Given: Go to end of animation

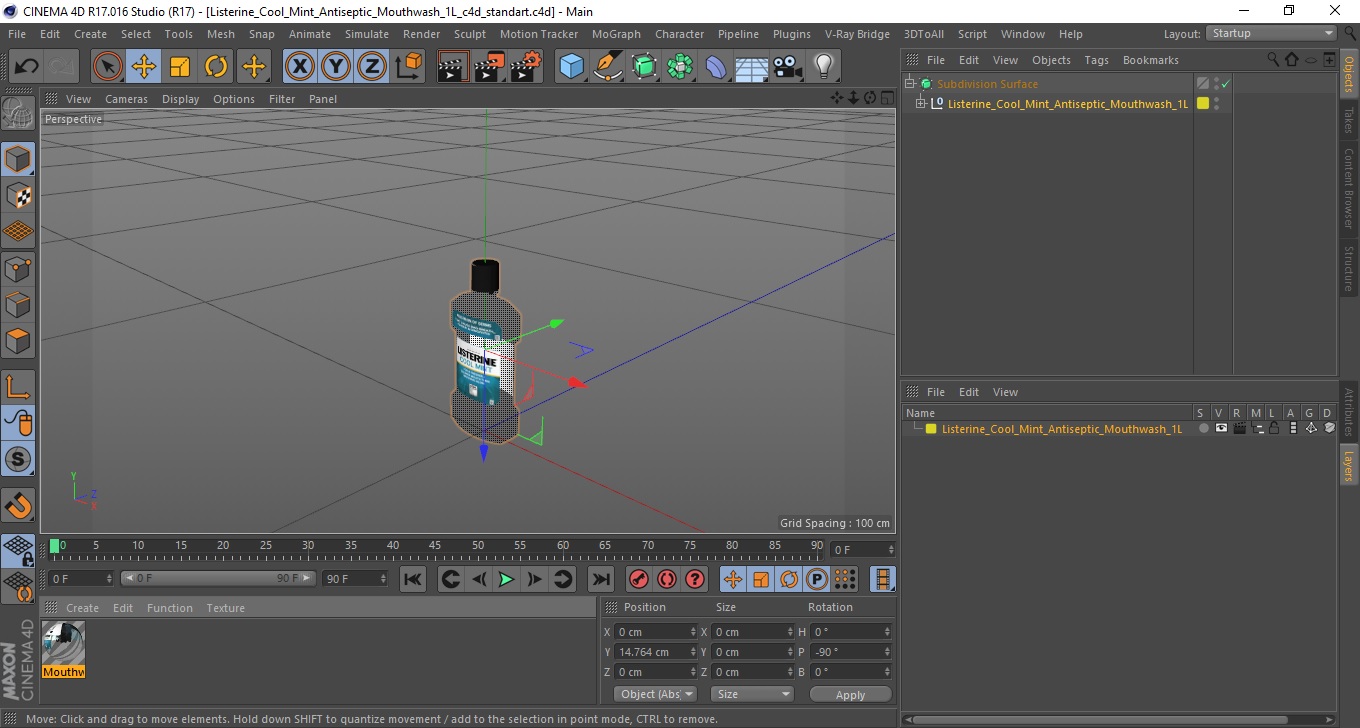Looking at the screenshot, I should [x=600, y=579].
